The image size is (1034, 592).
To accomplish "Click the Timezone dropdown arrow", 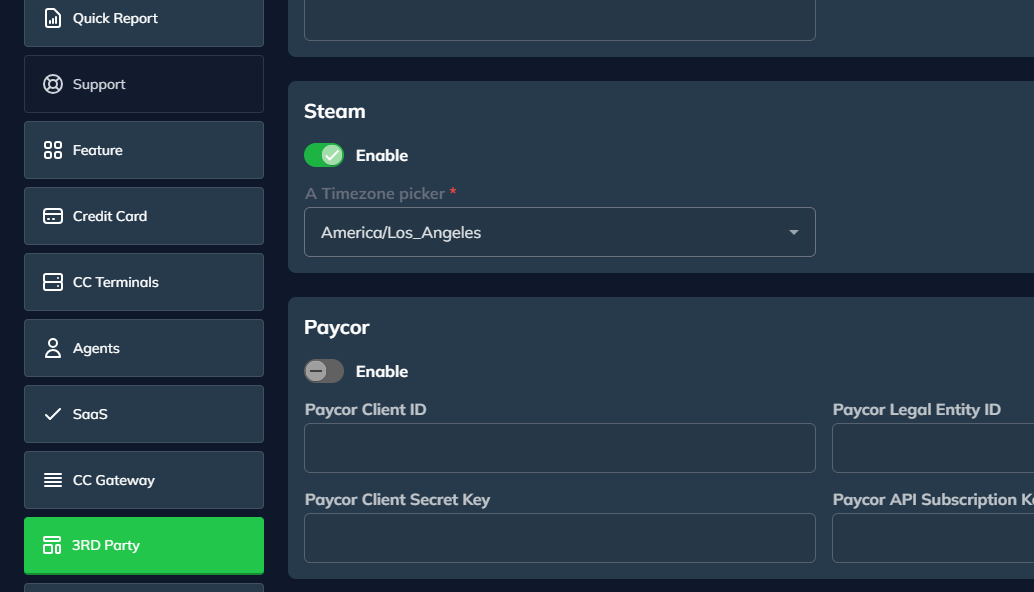I will pos(794,232).
